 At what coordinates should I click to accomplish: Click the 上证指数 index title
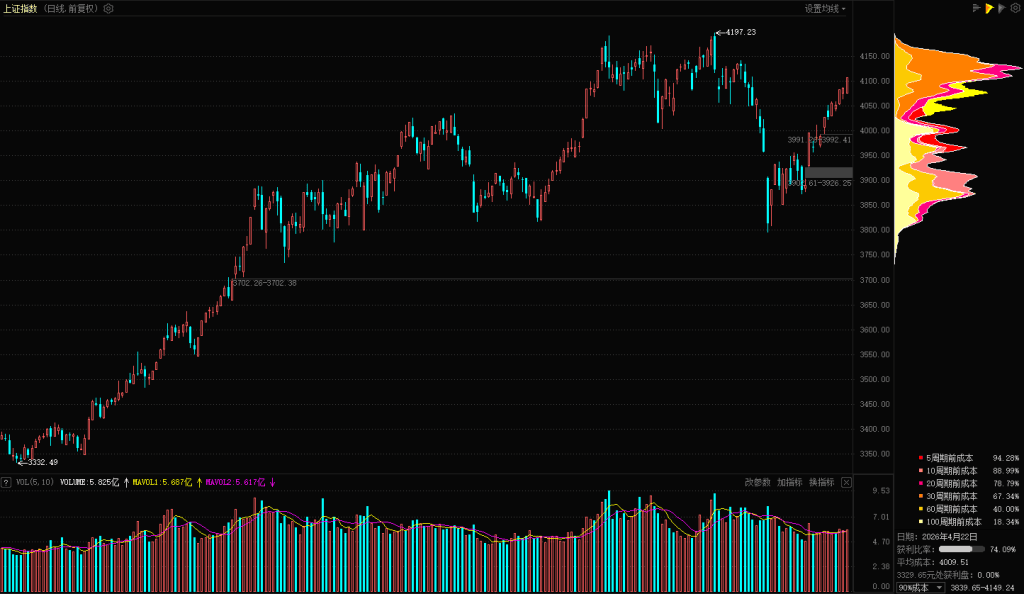click(x=20, y=8)
